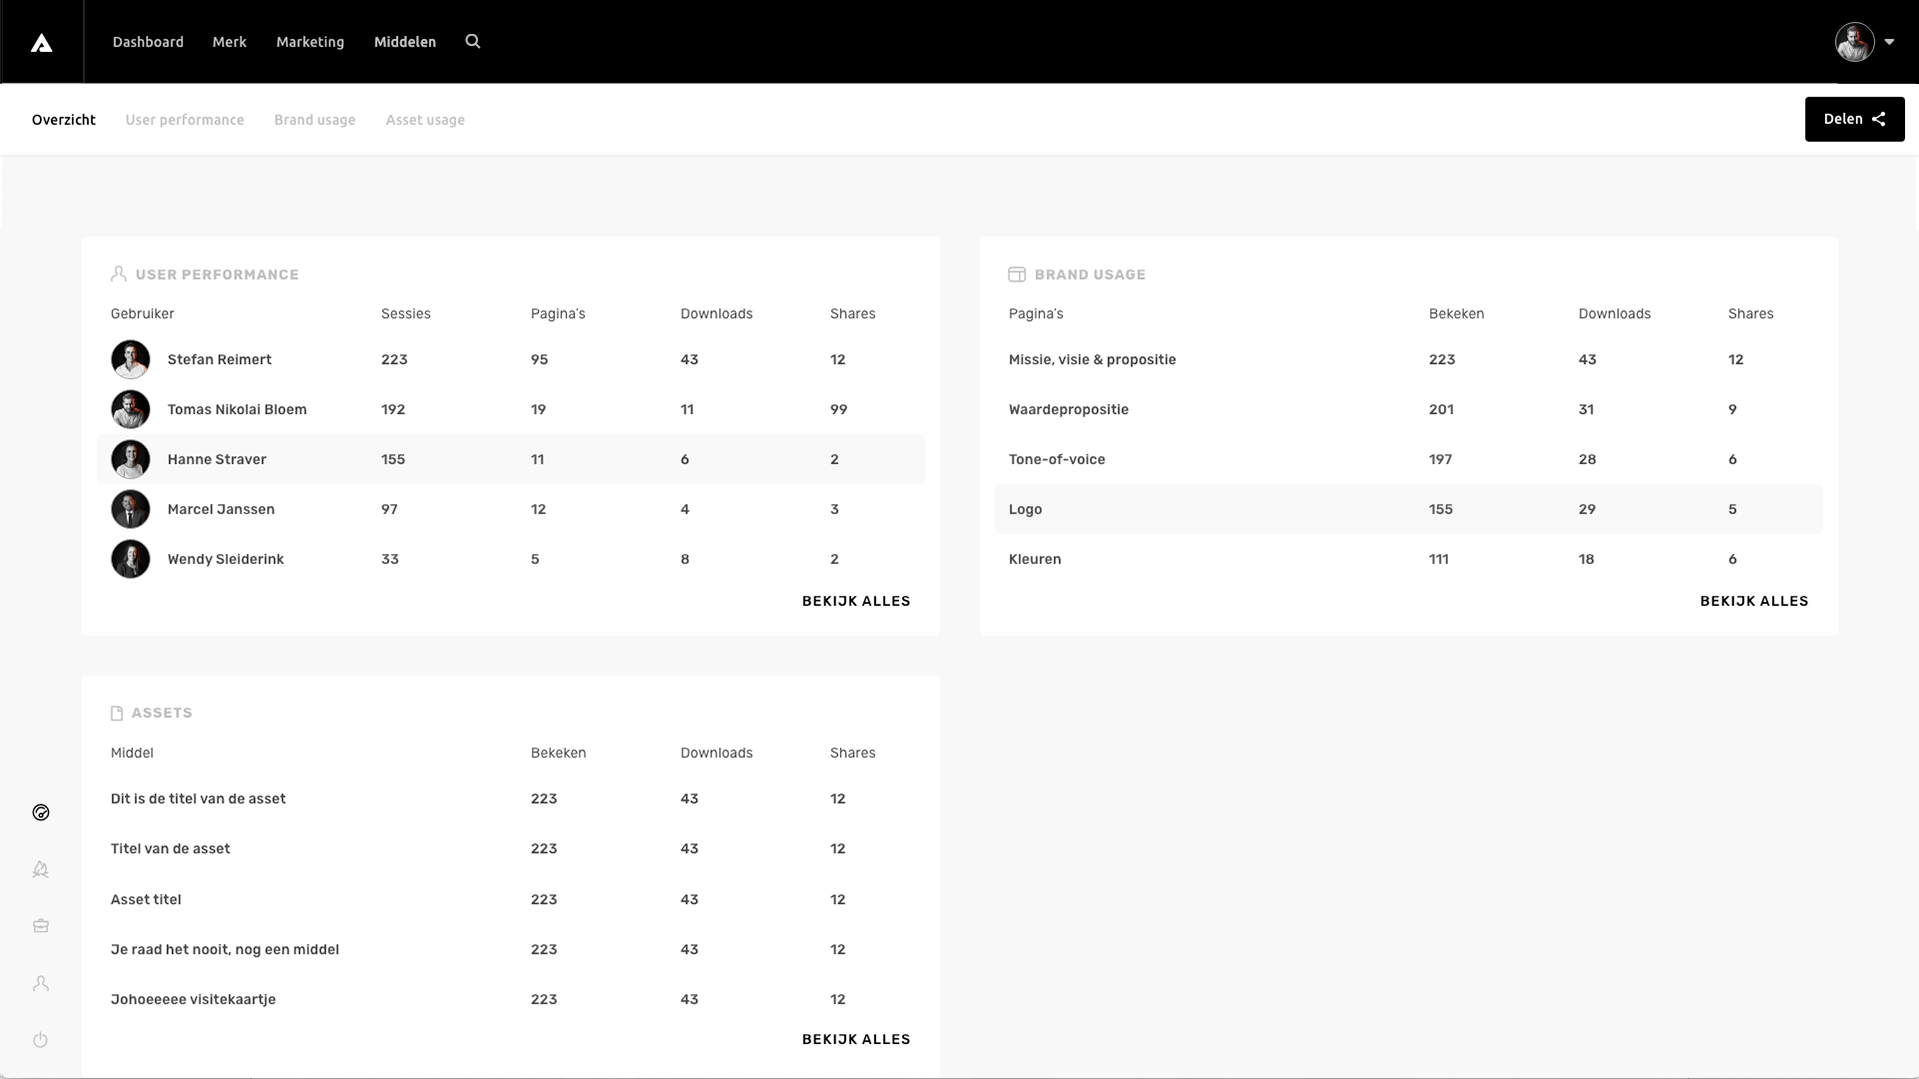
Task: Open the analytics gauge sidebar icon
Action: coord(41,813)
